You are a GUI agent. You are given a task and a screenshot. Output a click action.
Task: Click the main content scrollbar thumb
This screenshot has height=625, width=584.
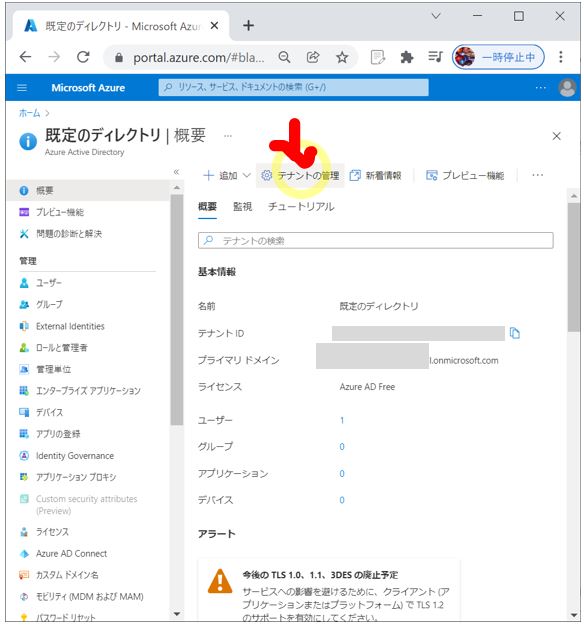pos(574,267)
